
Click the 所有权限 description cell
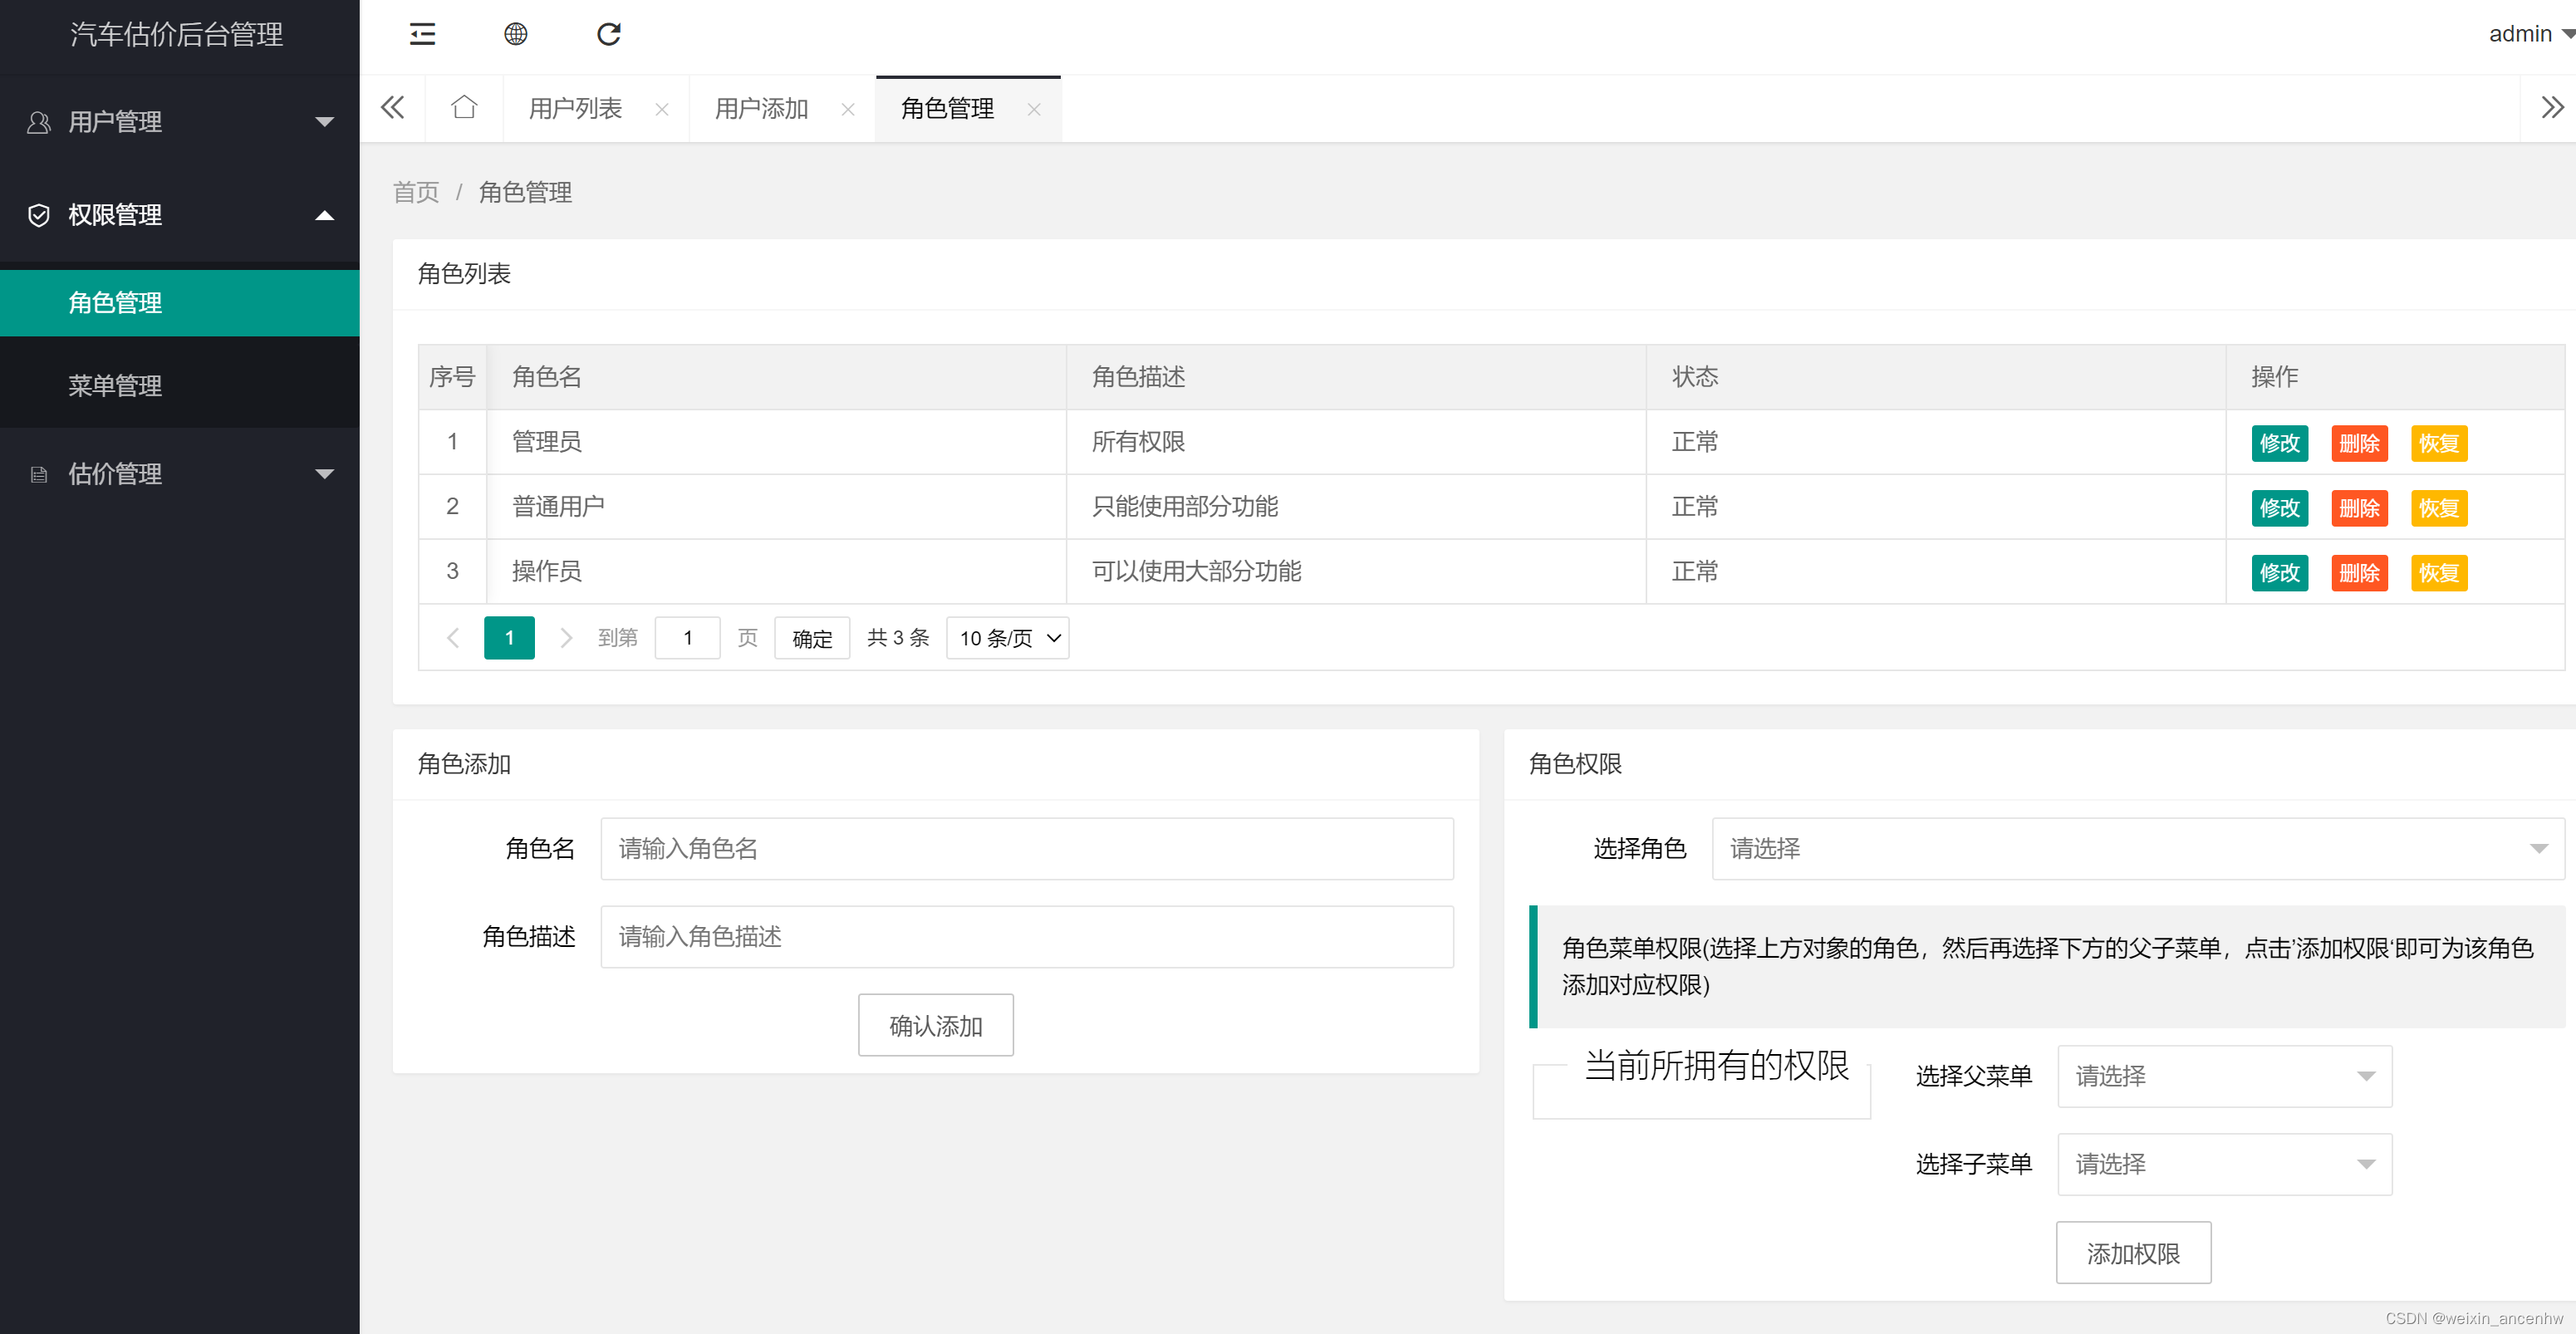pyautogui.click(x=1356, y=442)
